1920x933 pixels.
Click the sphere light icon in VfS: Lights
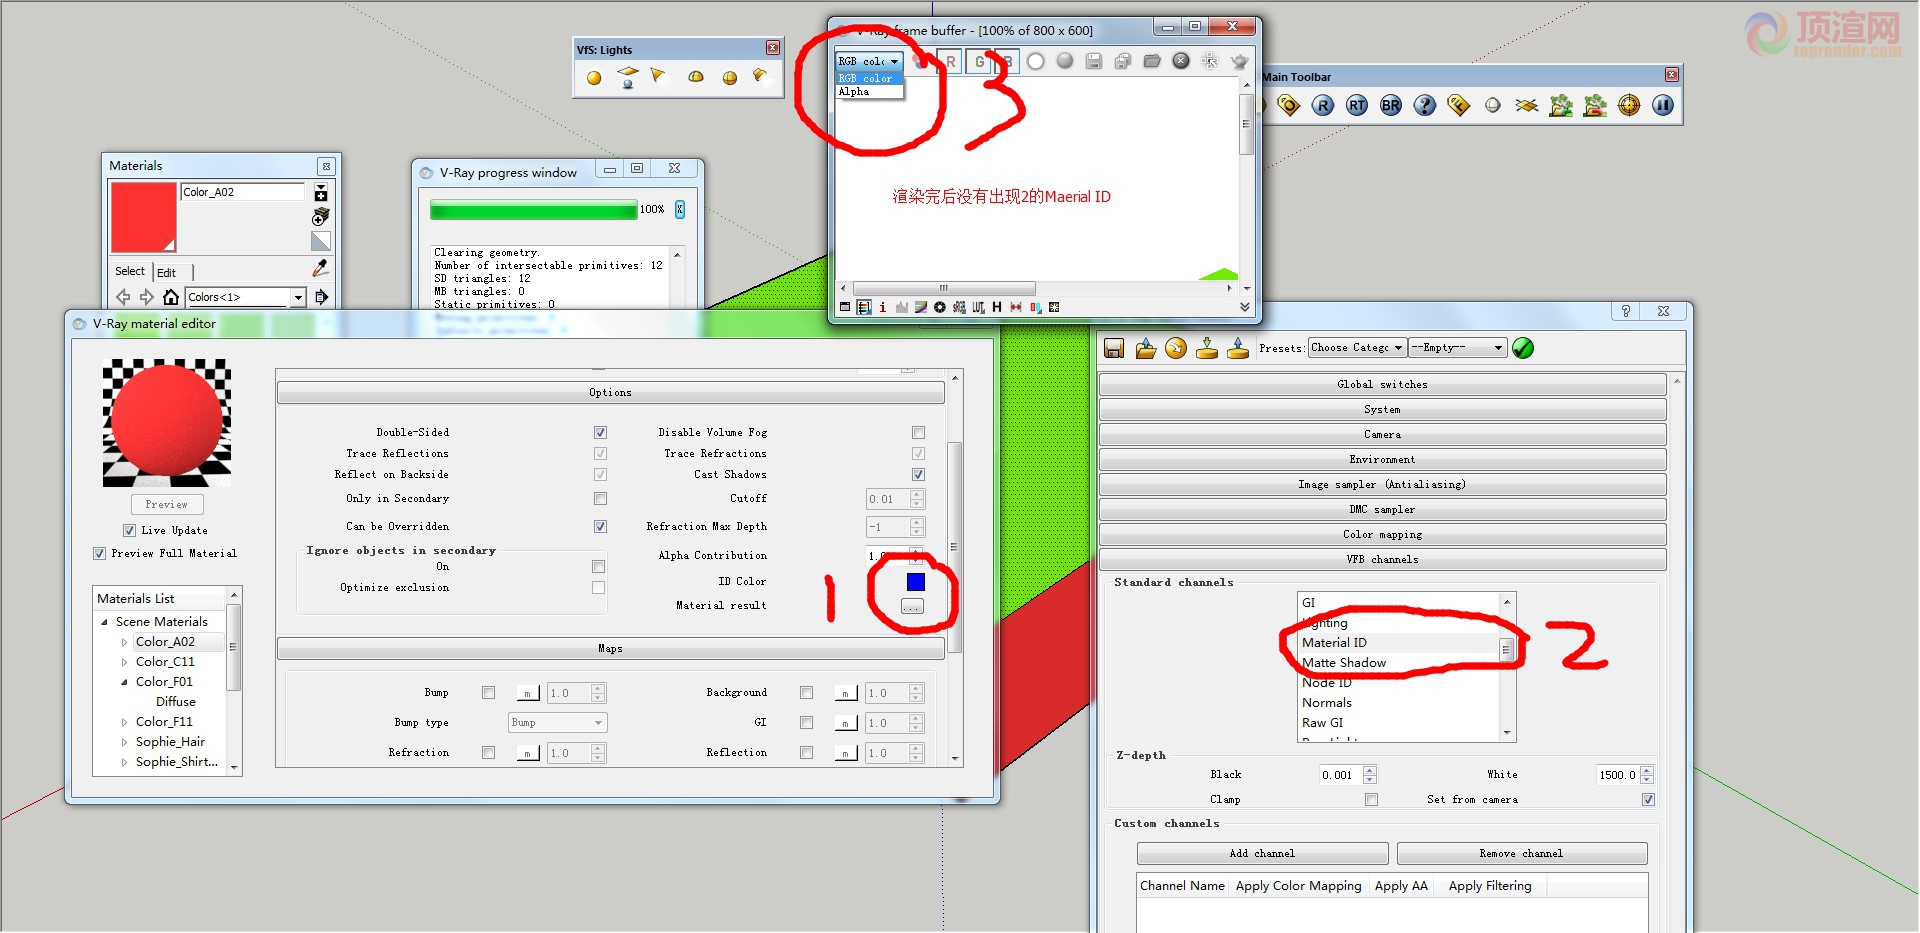pos(729,77)
